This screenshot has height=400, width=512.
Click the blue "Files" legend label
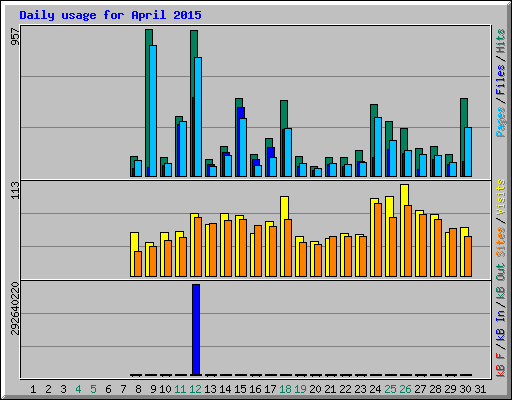(x=501, y=80)
